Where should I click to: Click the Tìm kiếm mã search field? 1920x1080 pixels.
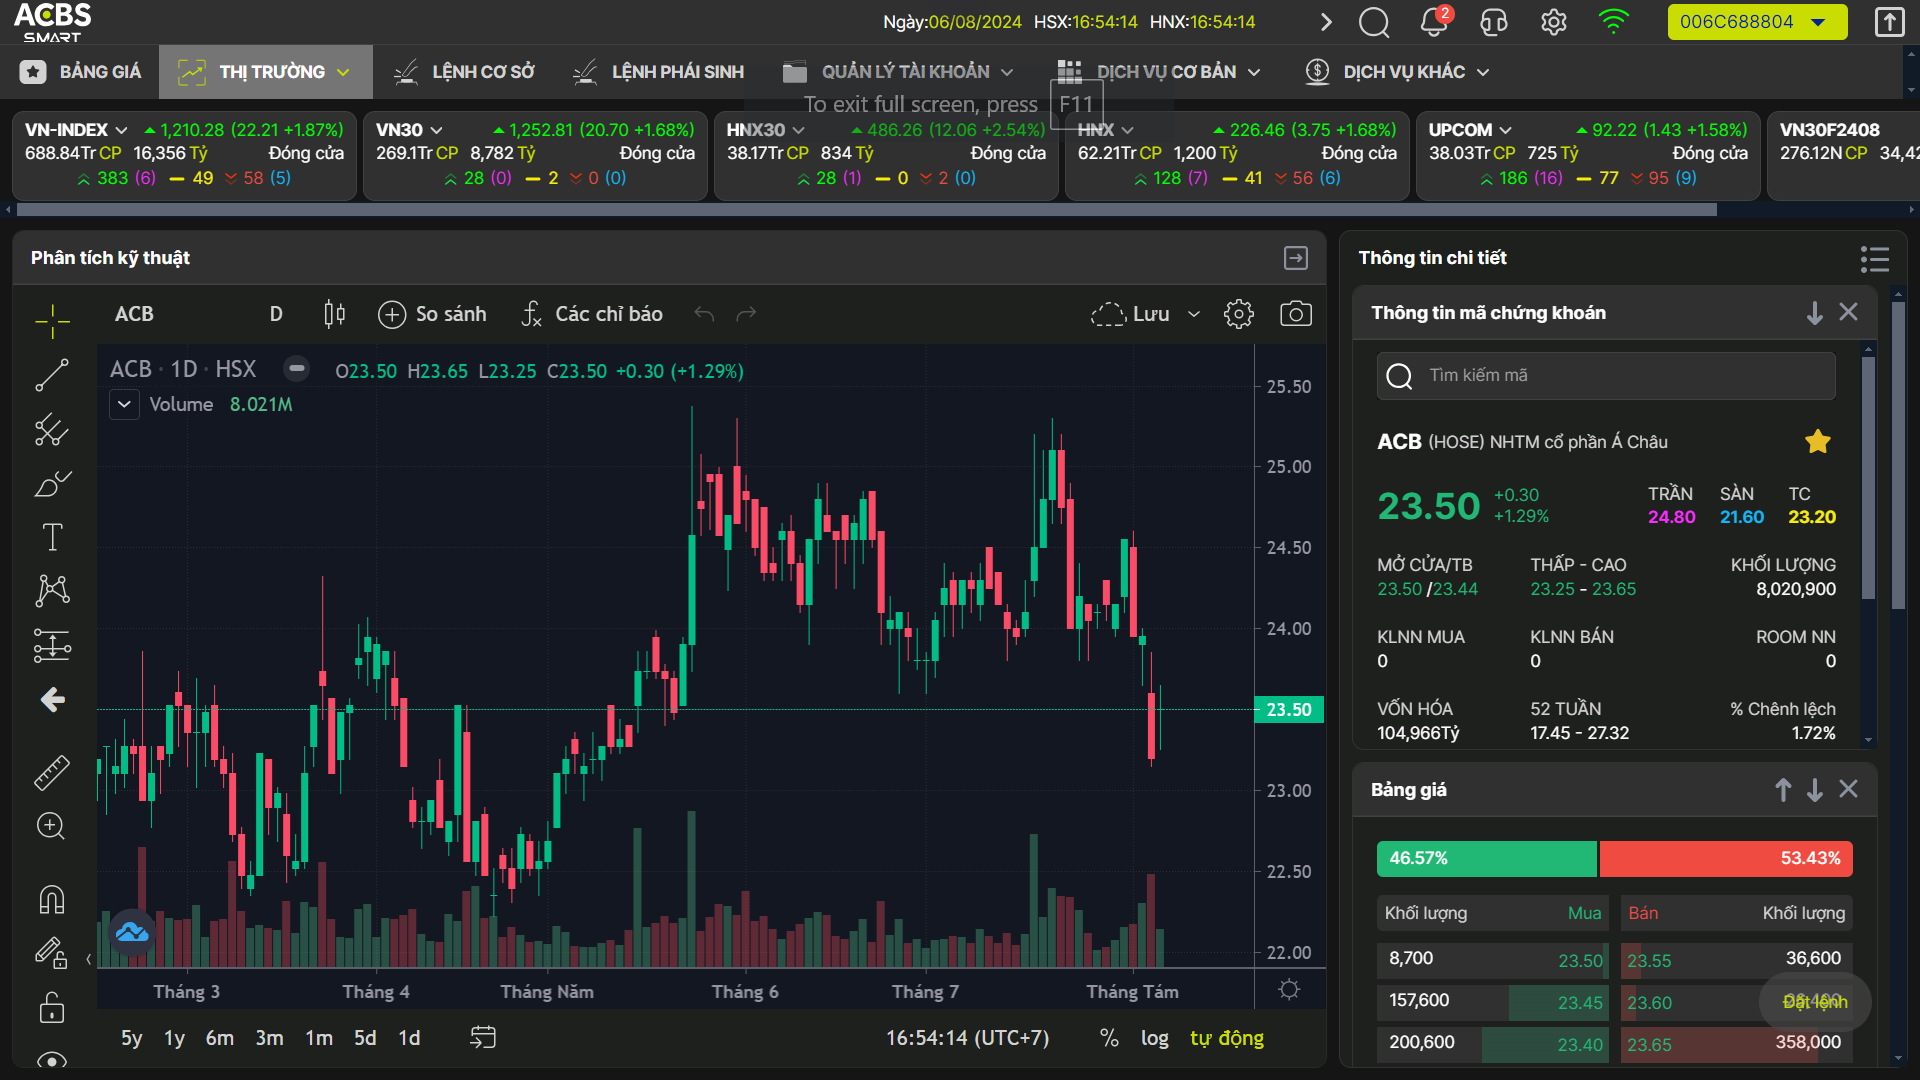(x=1606, y=375)
